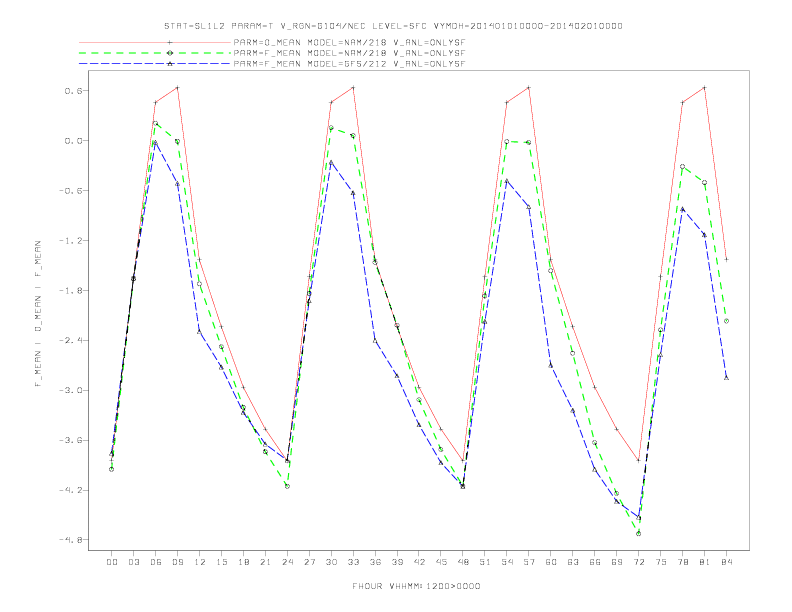The width and height of the screenshot is (792, 612).
Task: Click x-axis tick label 24
Action: (287, 562)
